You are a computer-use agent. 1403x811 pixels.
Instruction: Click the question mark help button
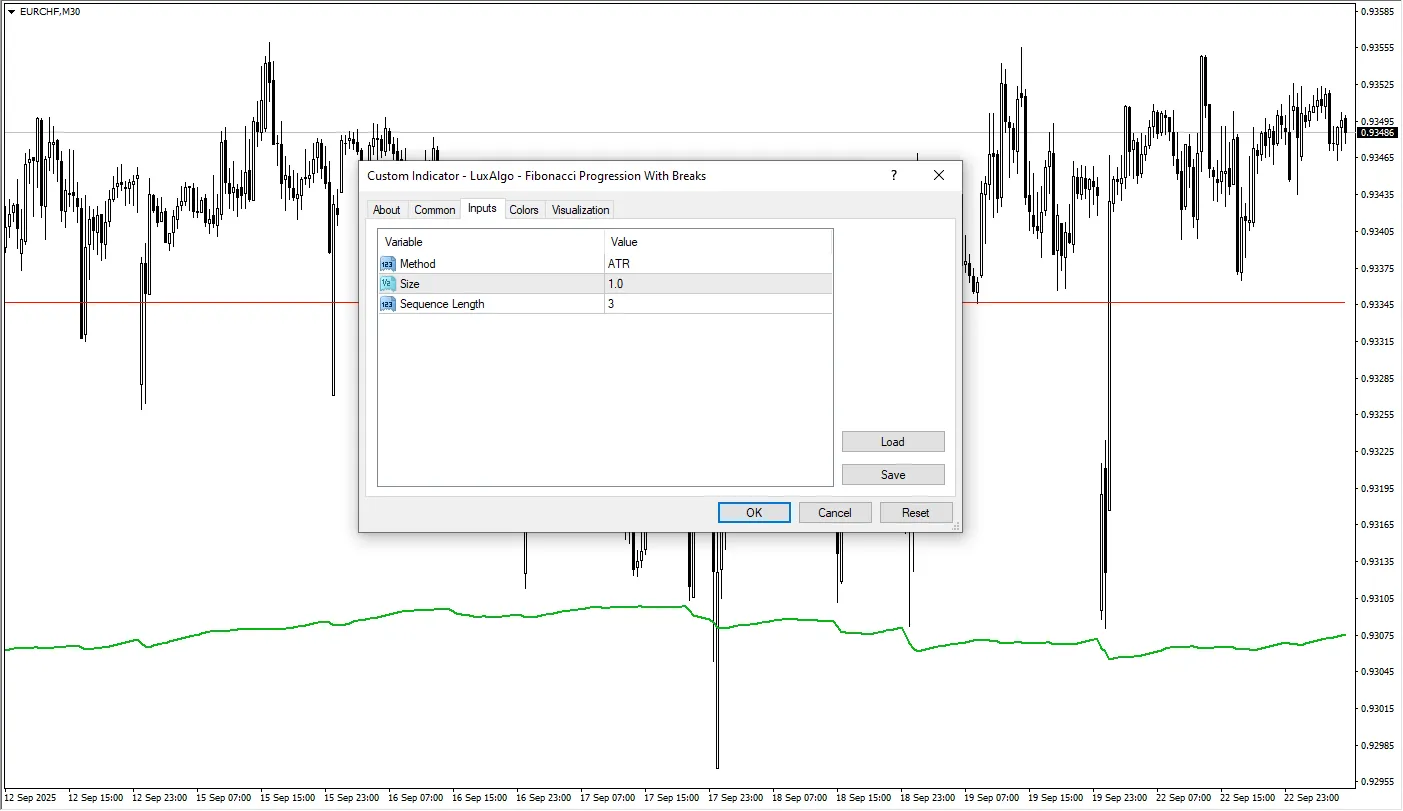(893, 176)
